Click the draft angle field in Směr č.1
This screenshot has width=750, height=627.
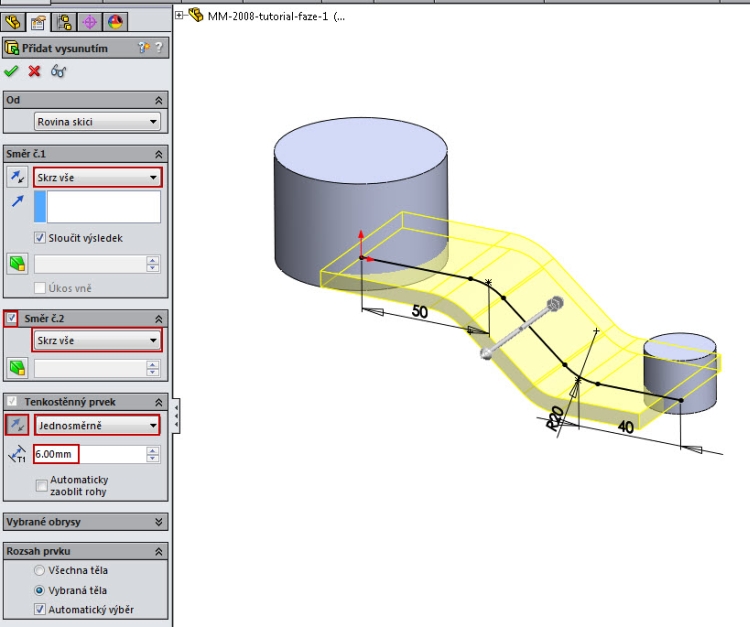point(90,264)
